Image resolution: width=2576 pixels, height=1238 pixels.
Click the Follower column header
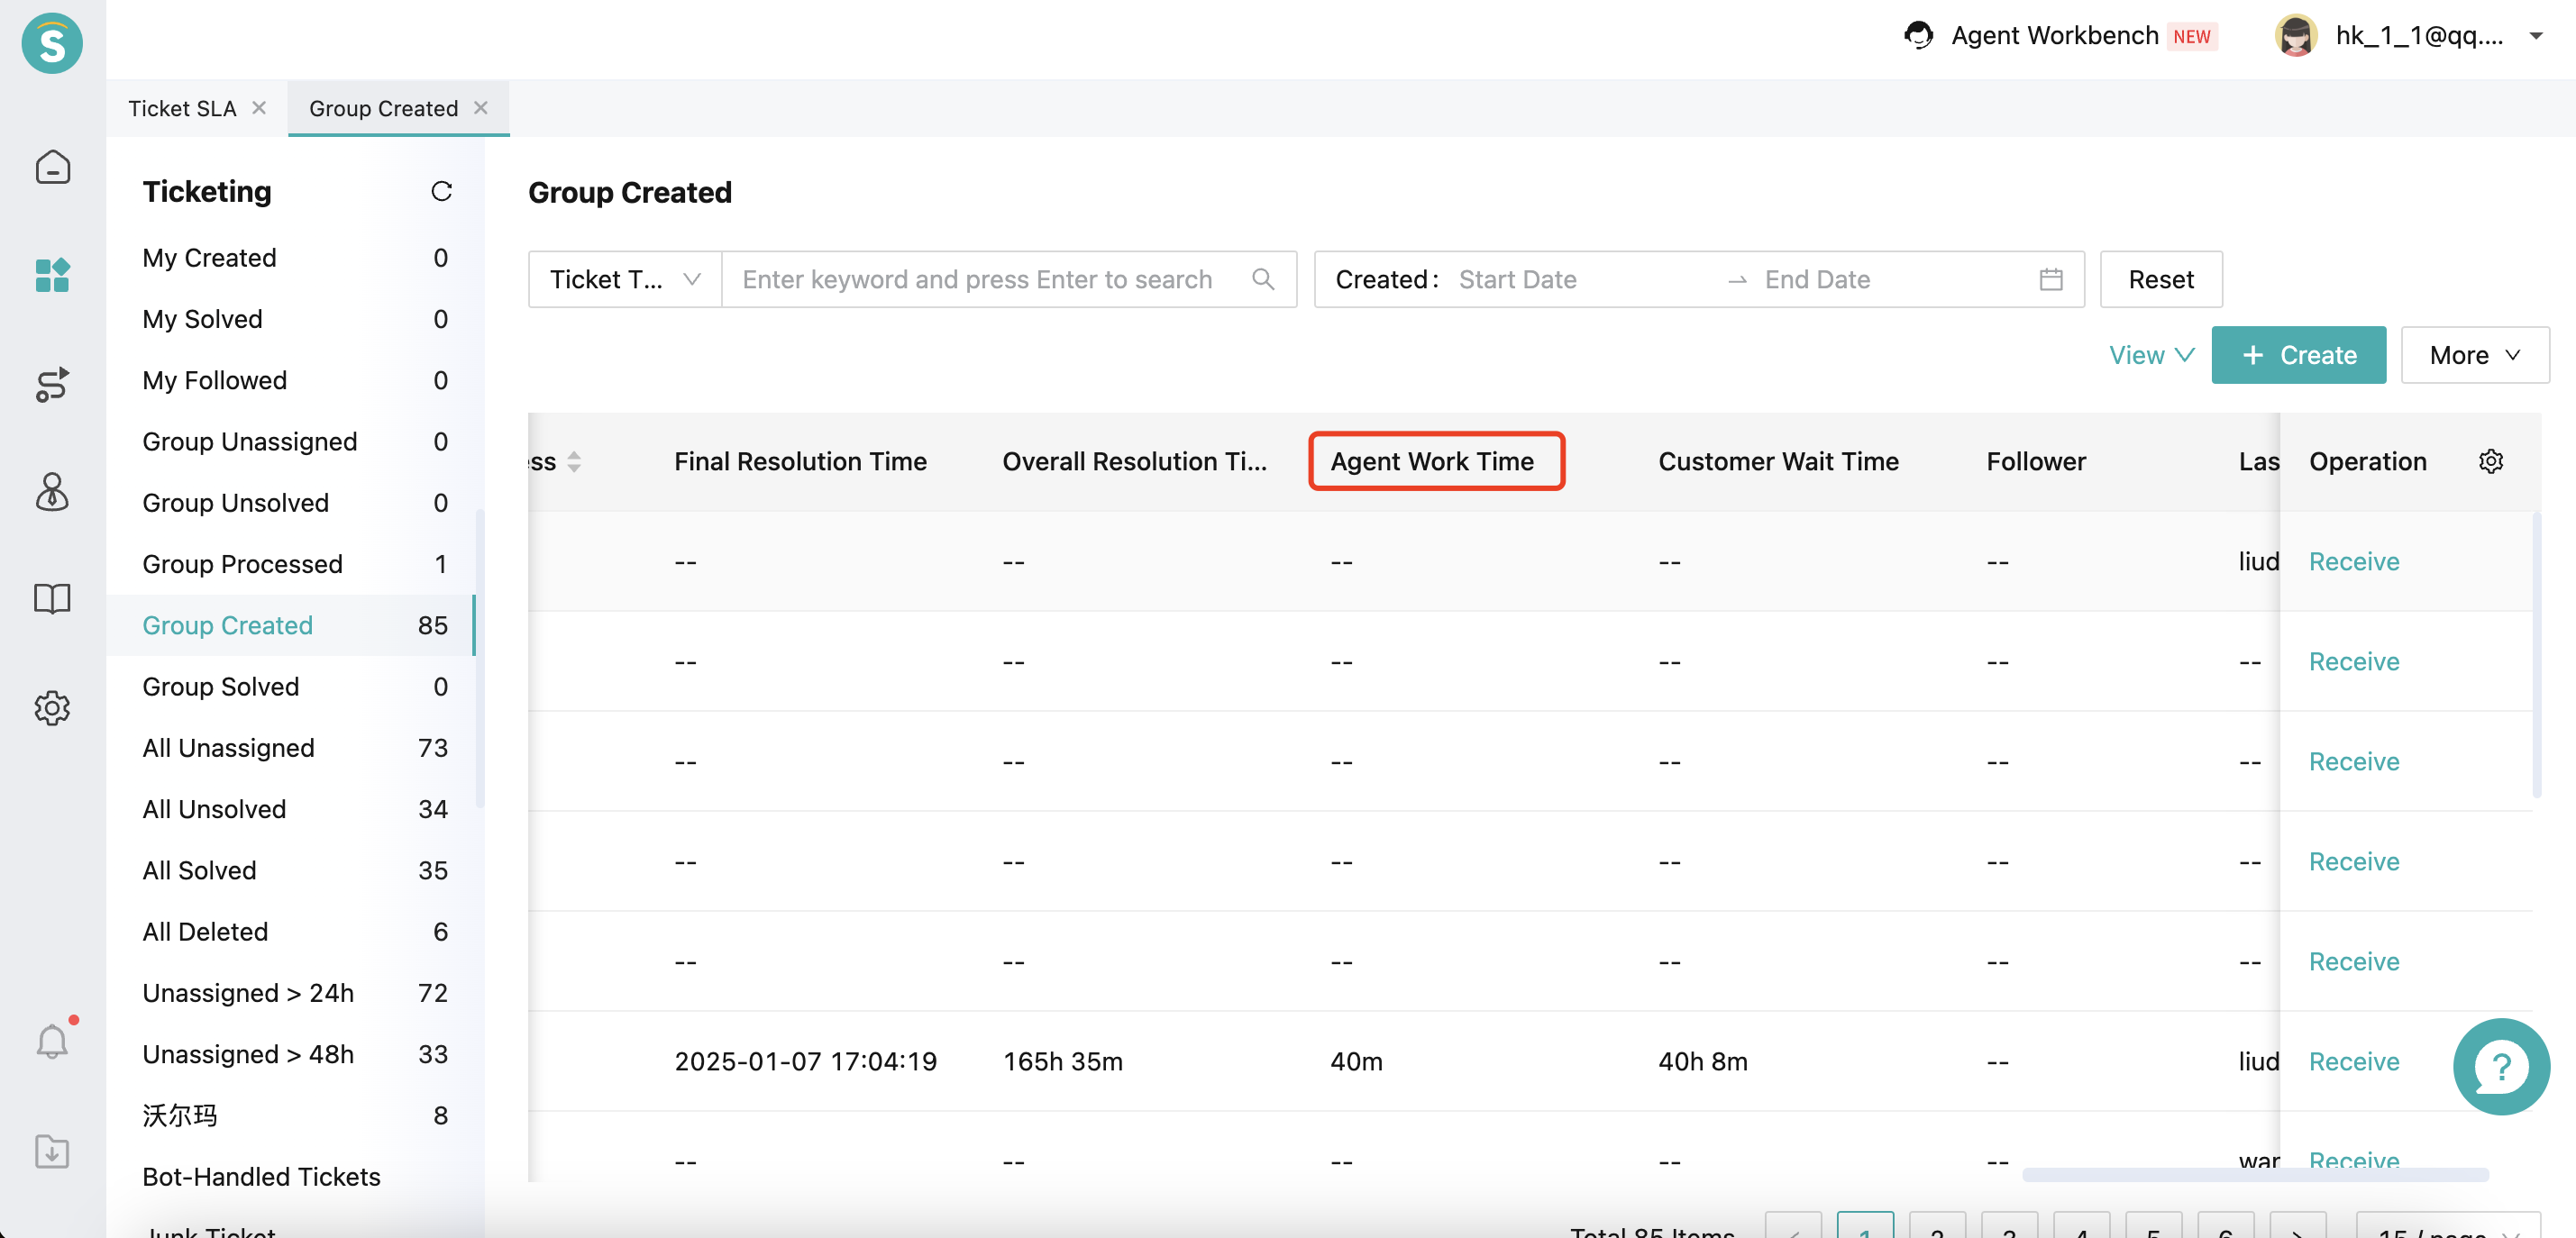tap(2036, 461)
